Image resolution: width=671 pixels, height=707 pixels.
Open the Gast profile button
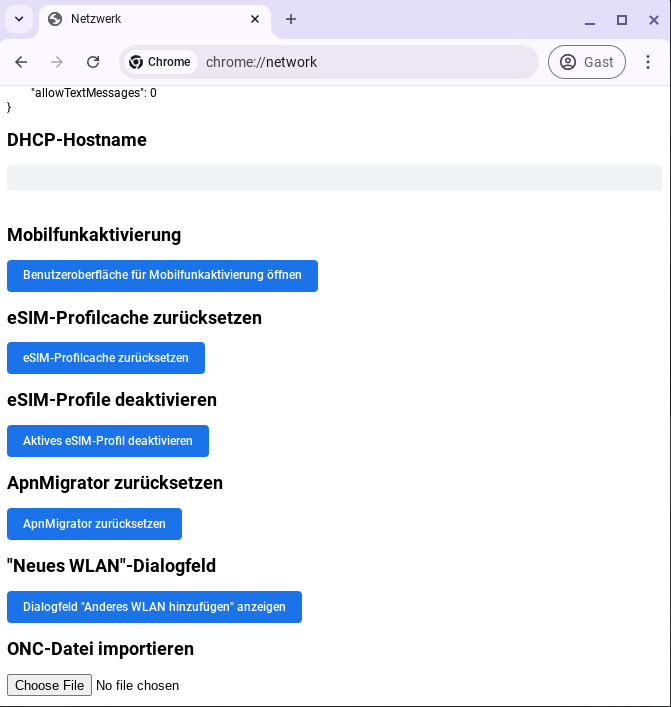586,62
